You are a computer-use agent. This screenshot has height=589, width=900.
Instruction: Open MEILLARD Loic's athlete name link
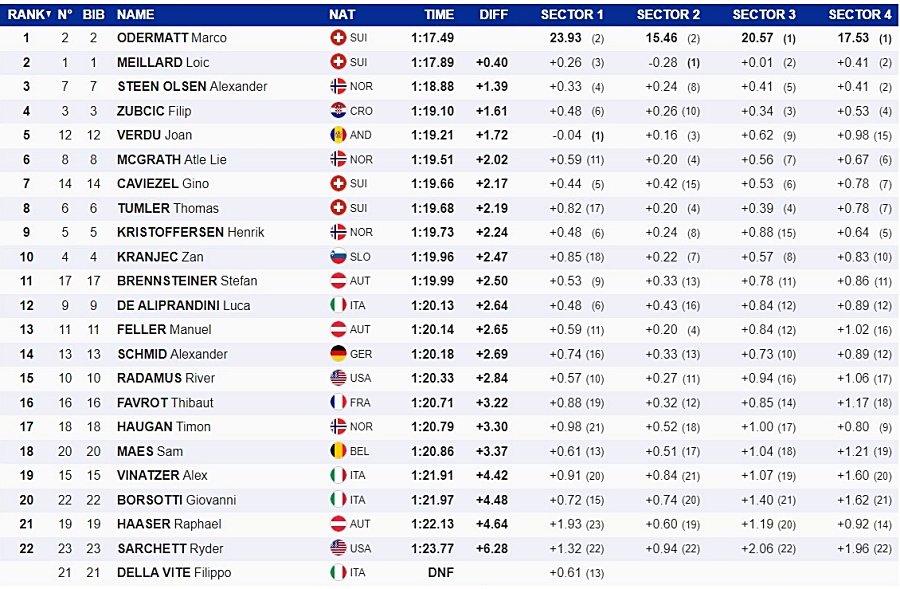coord(163,62)
